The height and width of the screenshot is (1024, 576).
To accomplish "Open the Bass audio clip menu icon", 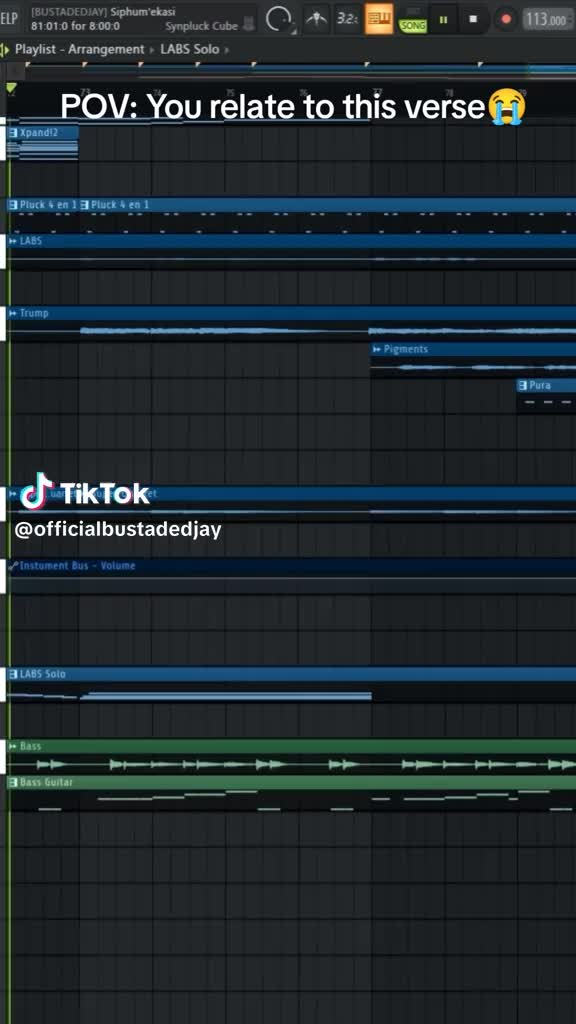I will 12,746.
